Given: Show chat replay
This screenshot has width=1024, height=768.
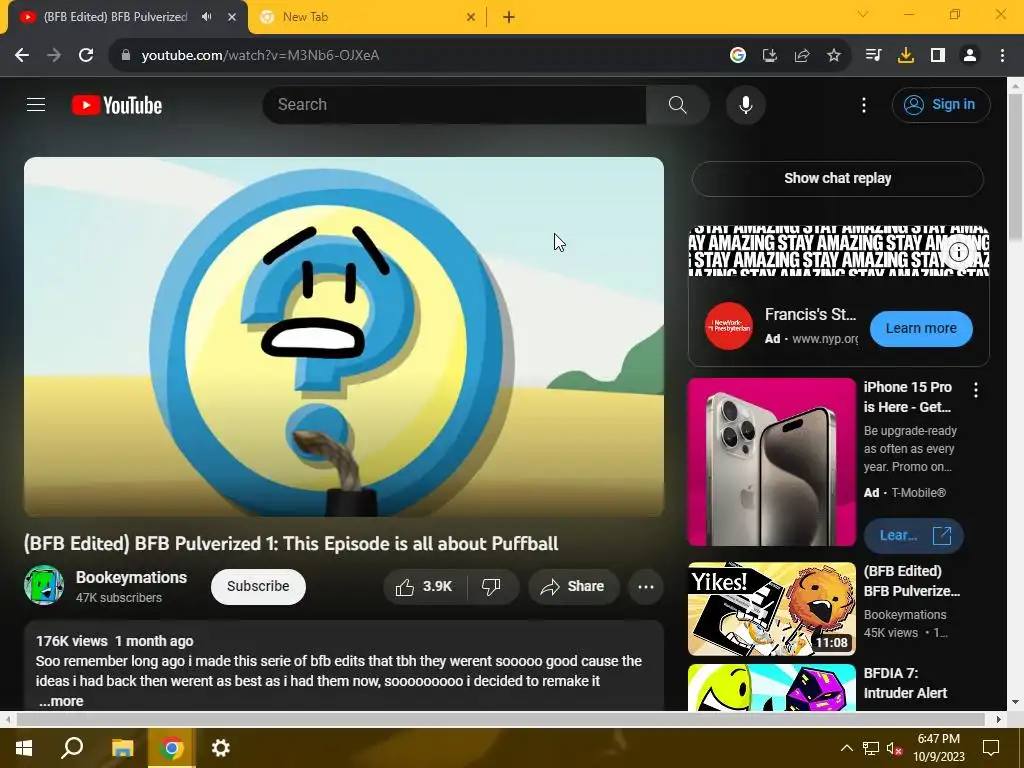Looking at the screenshot, I should tap(837, 178).
